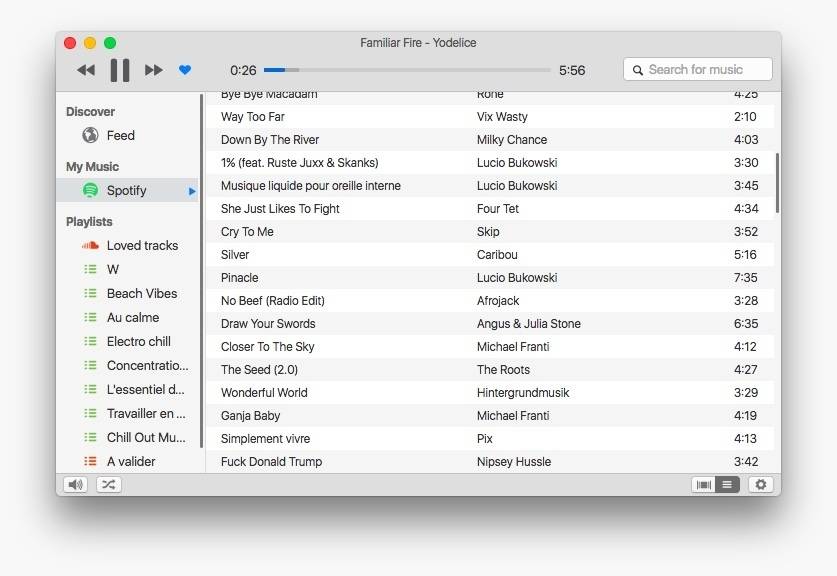
Task: Skip forward to the next track
Action: [154, 70]
